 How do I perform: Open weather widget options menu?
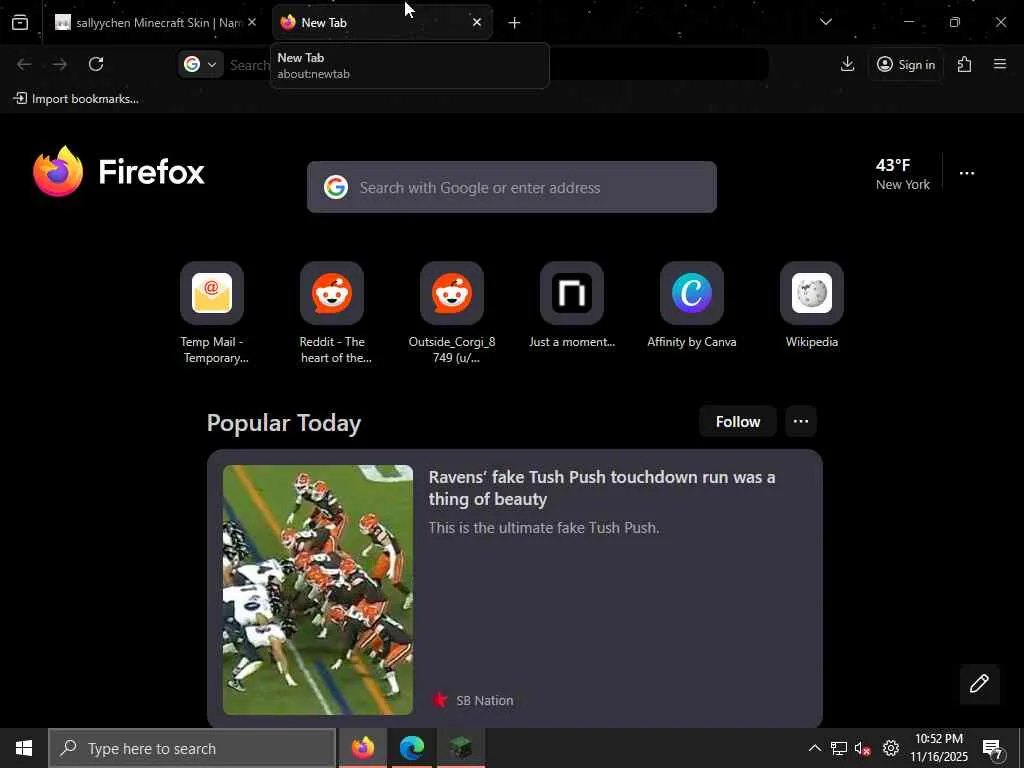tap(967, 173)
